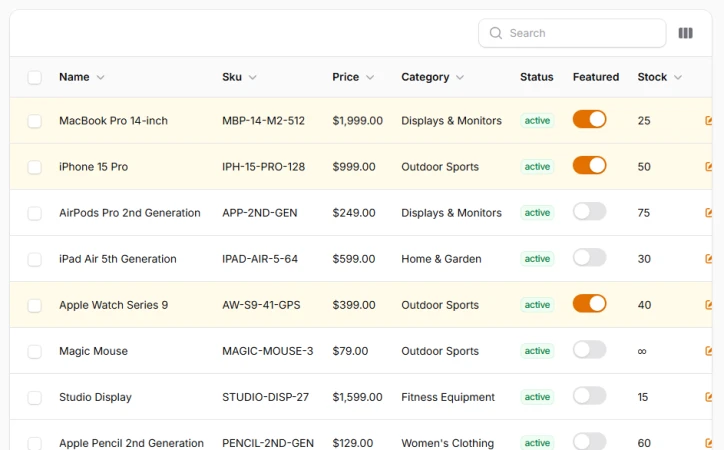Check the Magic Mouse row checkbox

pos(35,352)
